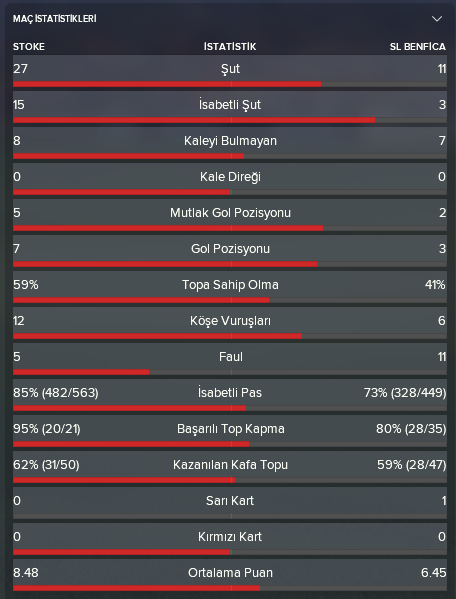456x599 pixels.
Task: Select the Köşe Vuruşları row
Action: [x=230, y=323]
